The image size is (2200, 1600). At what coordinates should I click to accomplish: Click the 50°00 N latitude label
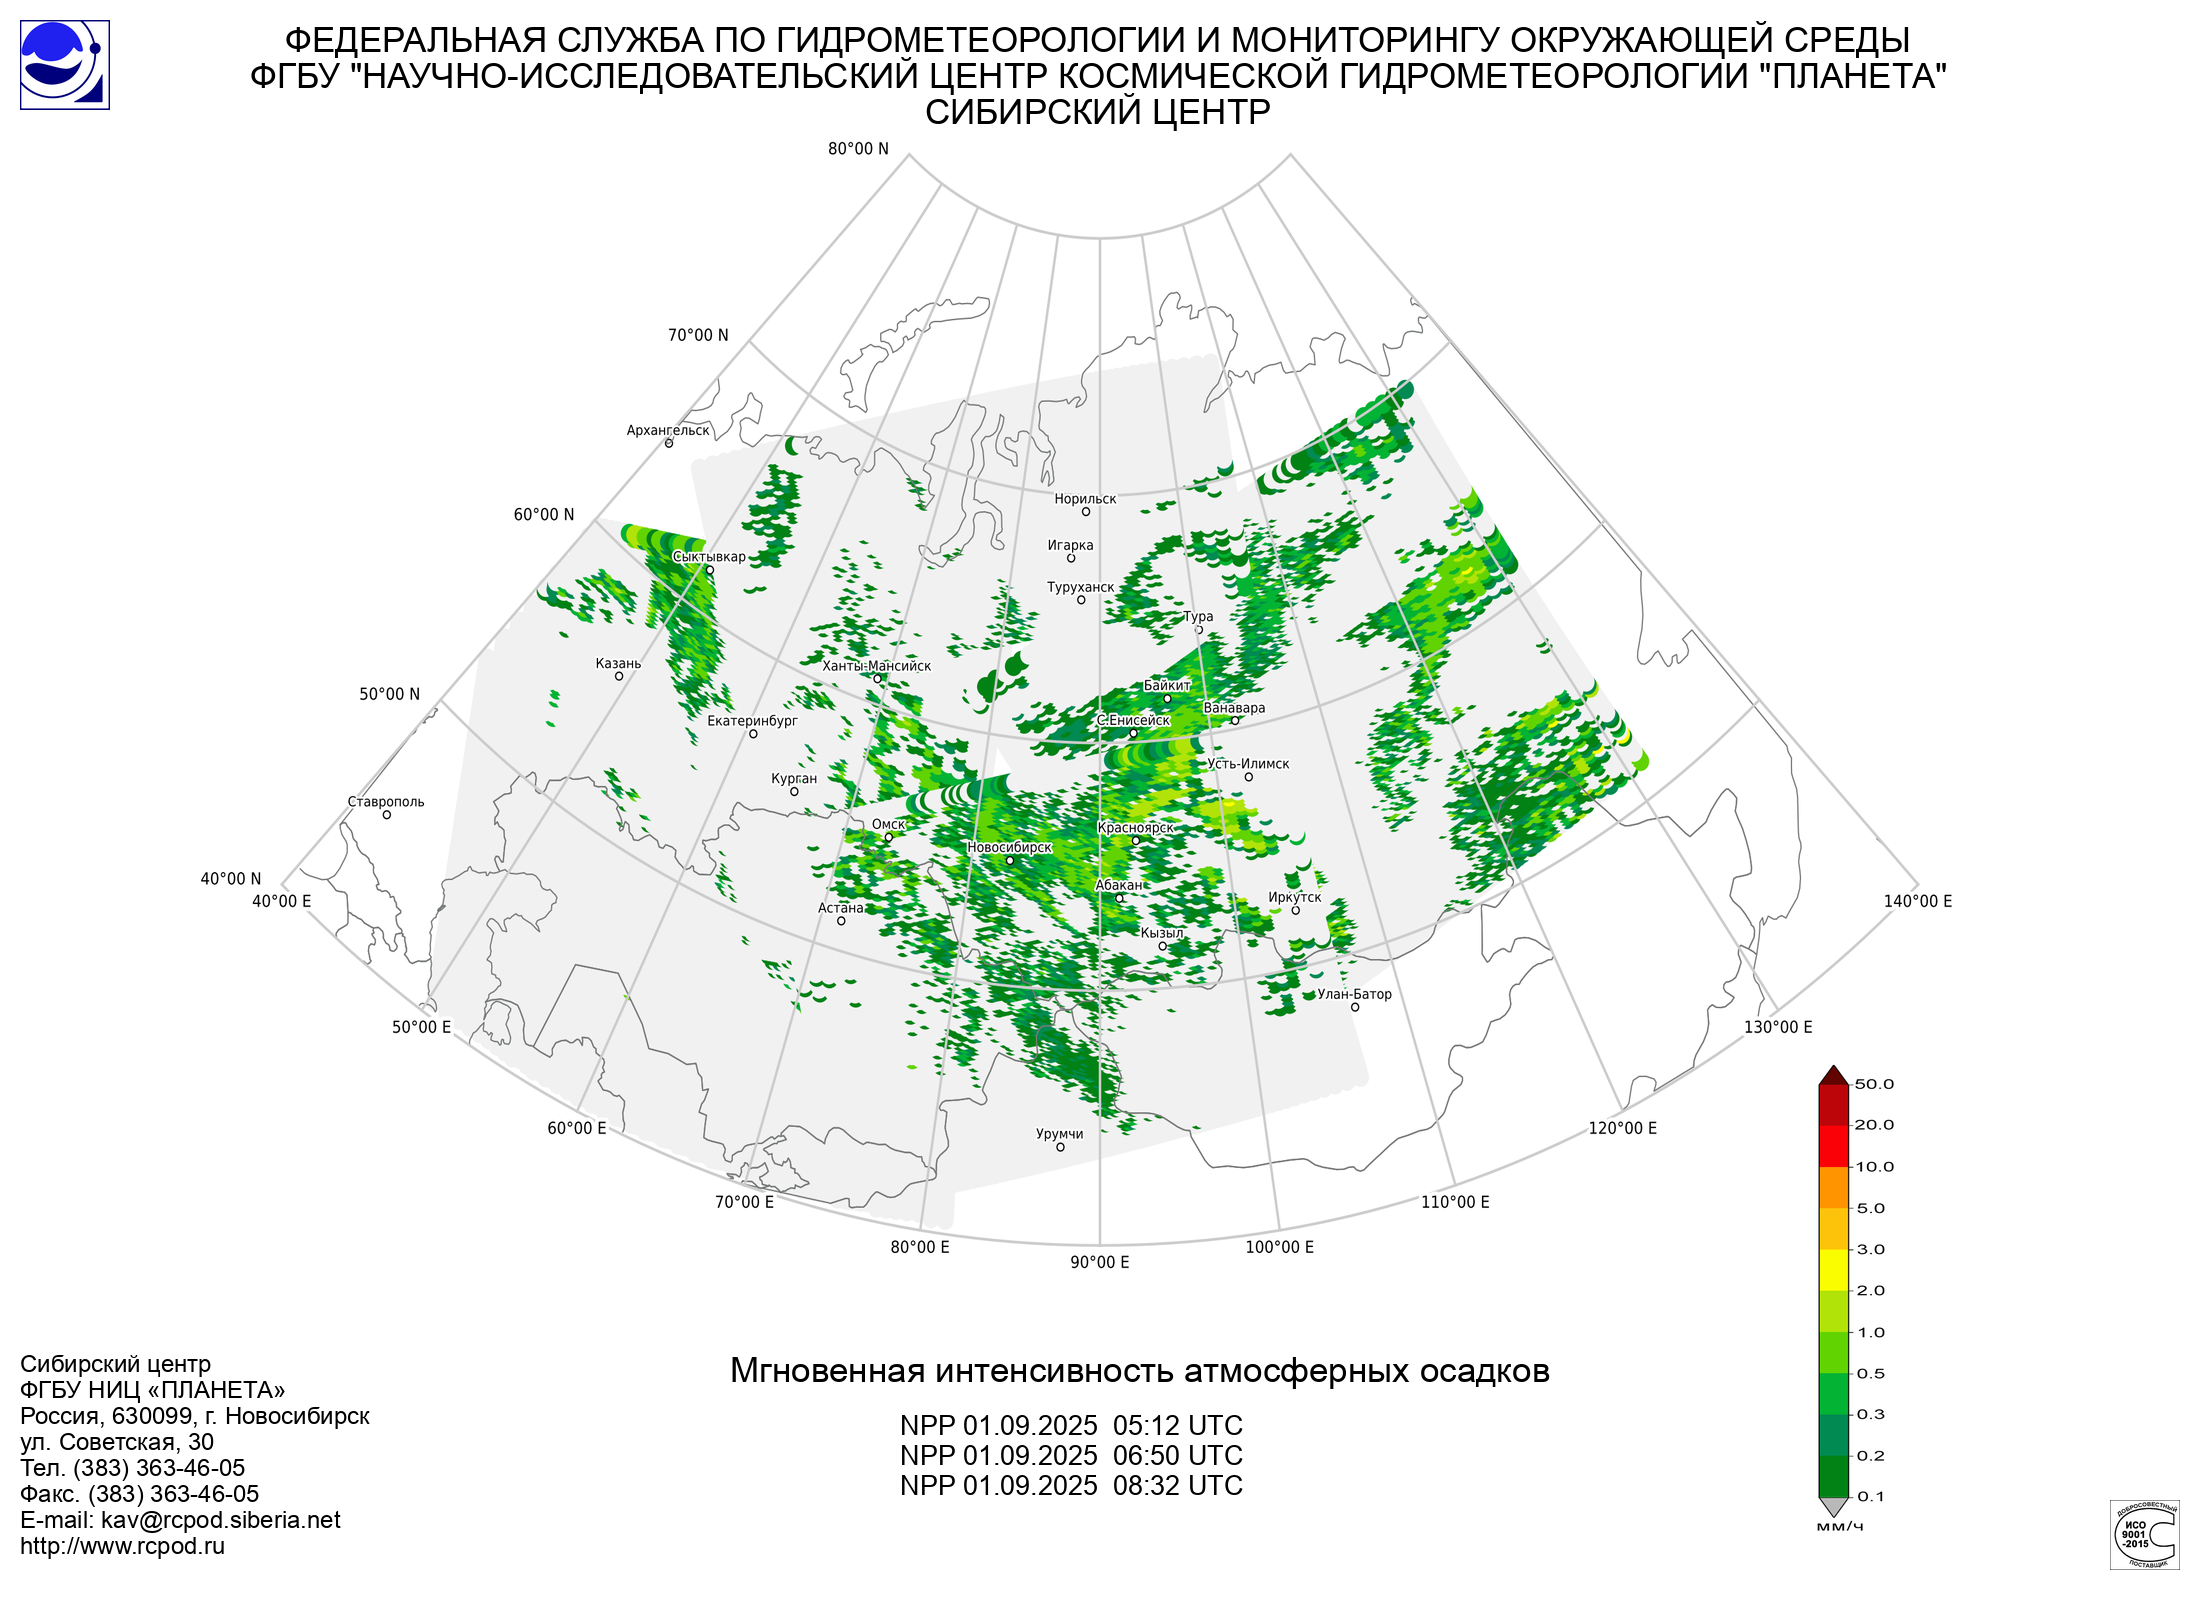[x=390, y=694]
